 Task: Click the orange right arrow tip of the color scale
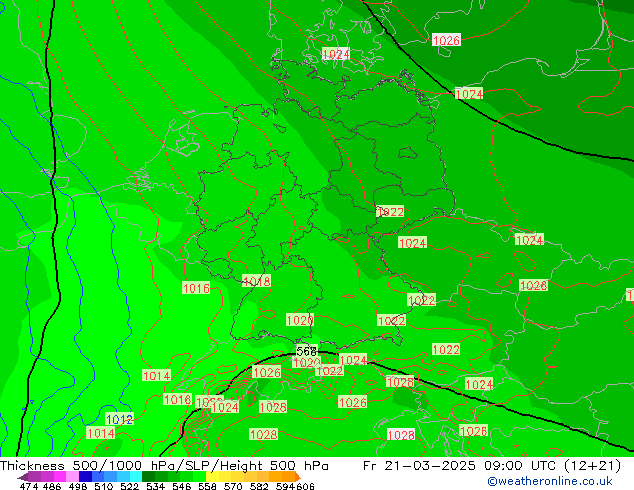pos(298,477)
